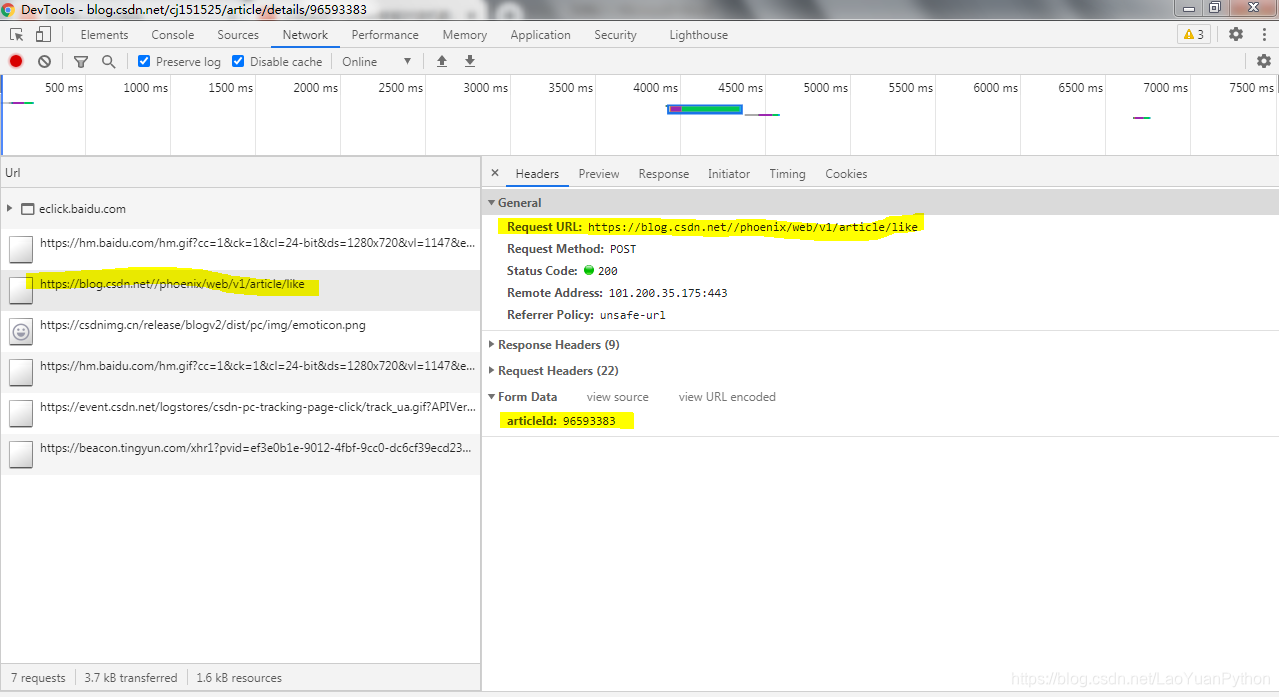Screen dimensions: 1279x697
Task: Click the articleId 96593383 form value
Action: point(589,421)
